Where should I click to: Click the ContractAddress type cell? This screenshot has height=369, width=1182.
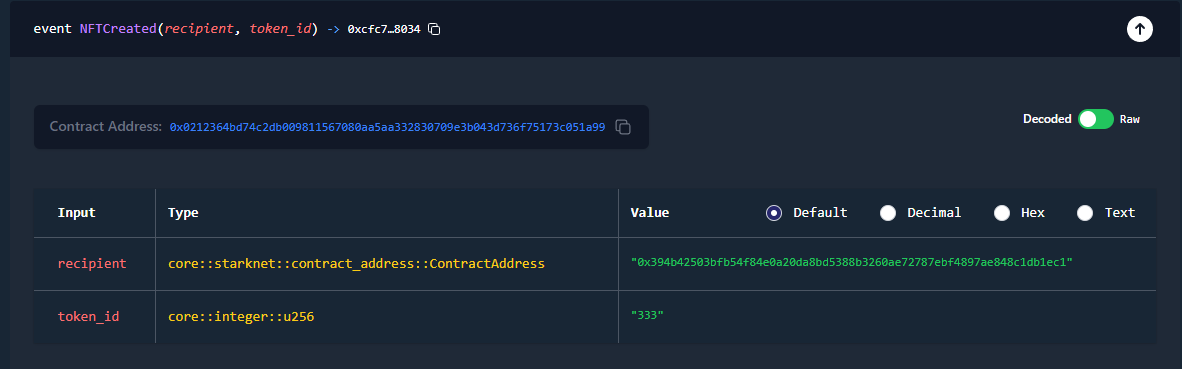[356, 264]
